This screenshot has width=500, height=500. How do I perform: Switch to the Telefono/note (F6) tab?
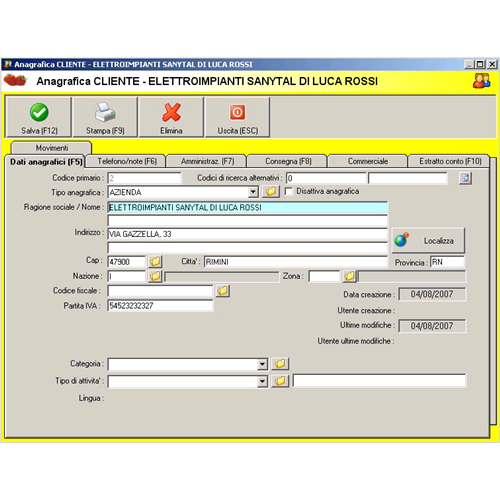[126, 161]
